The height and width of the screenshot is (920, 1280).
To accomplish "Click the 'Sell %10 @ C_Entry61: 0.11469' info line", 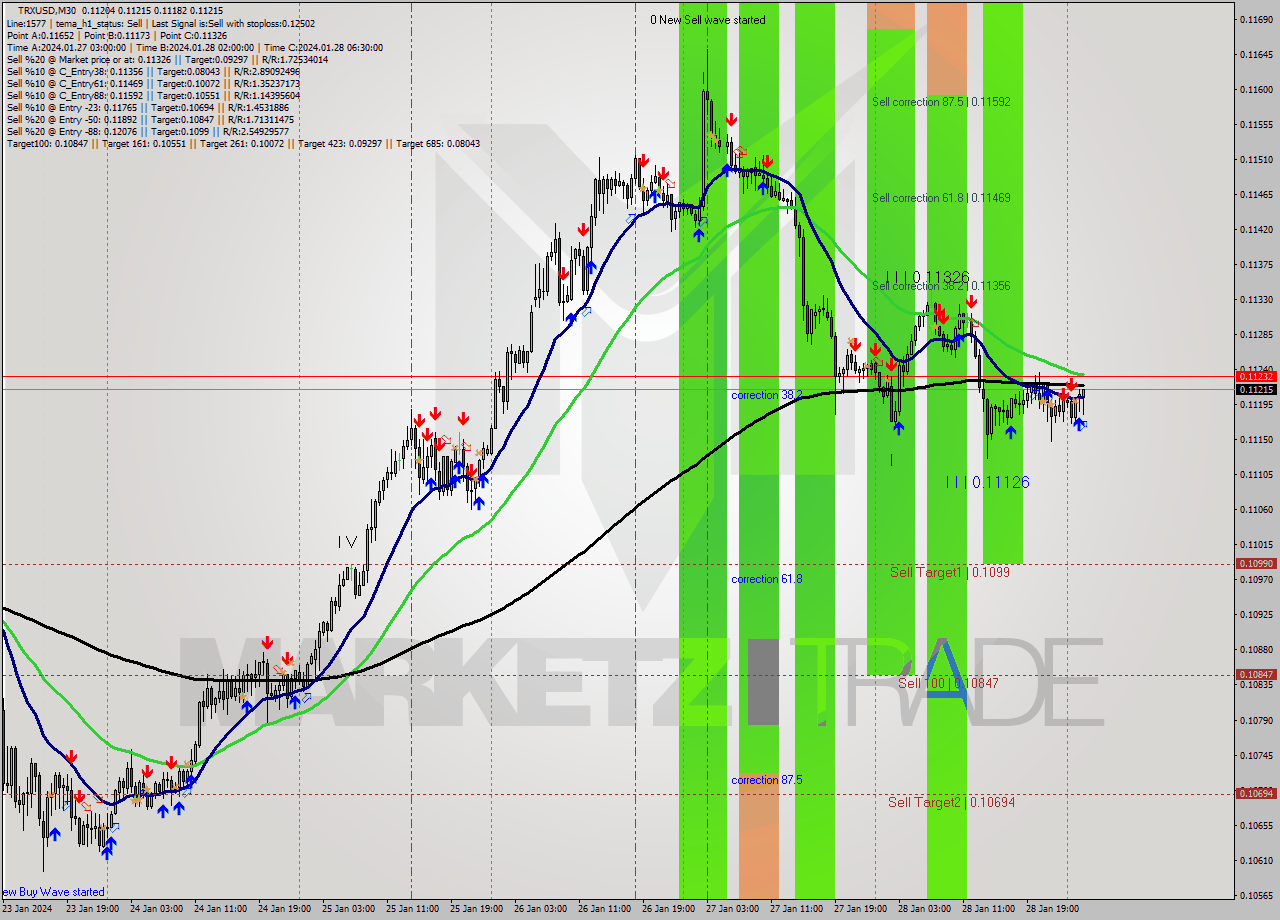I will tap(153, 84).
